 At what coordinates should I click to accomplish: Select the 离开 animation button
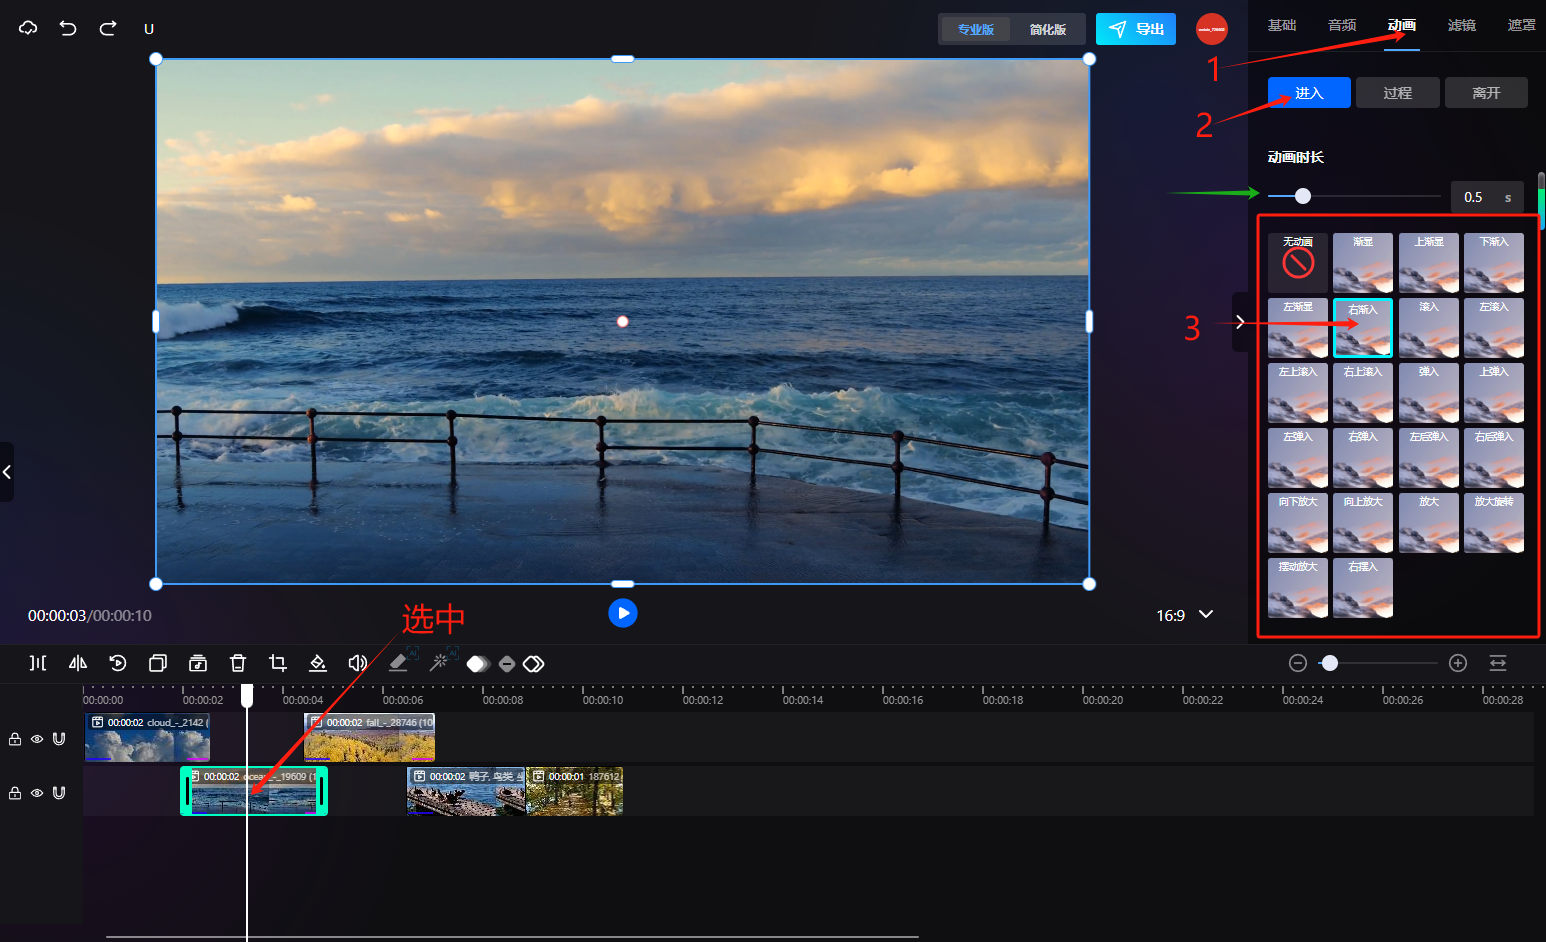(1486, 93)
